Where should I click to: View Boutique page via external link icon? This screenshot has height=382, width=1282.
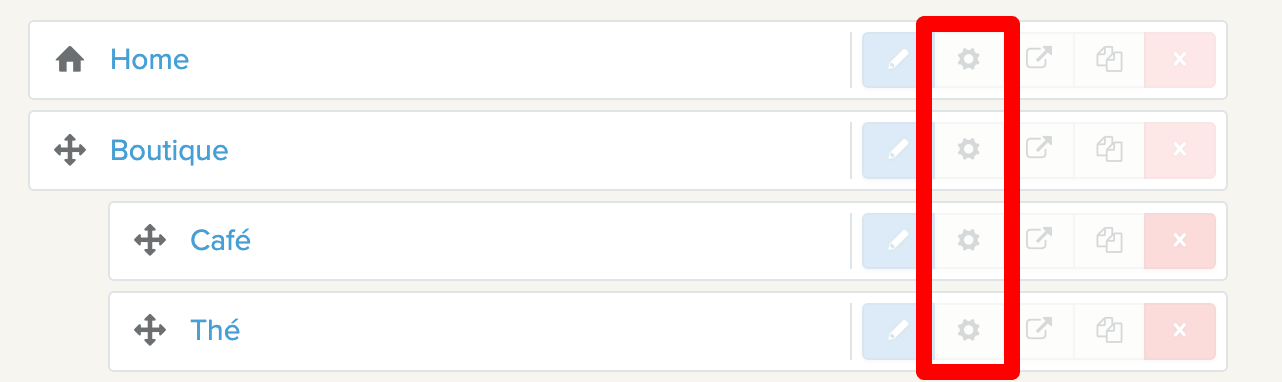click(1039, 150)
